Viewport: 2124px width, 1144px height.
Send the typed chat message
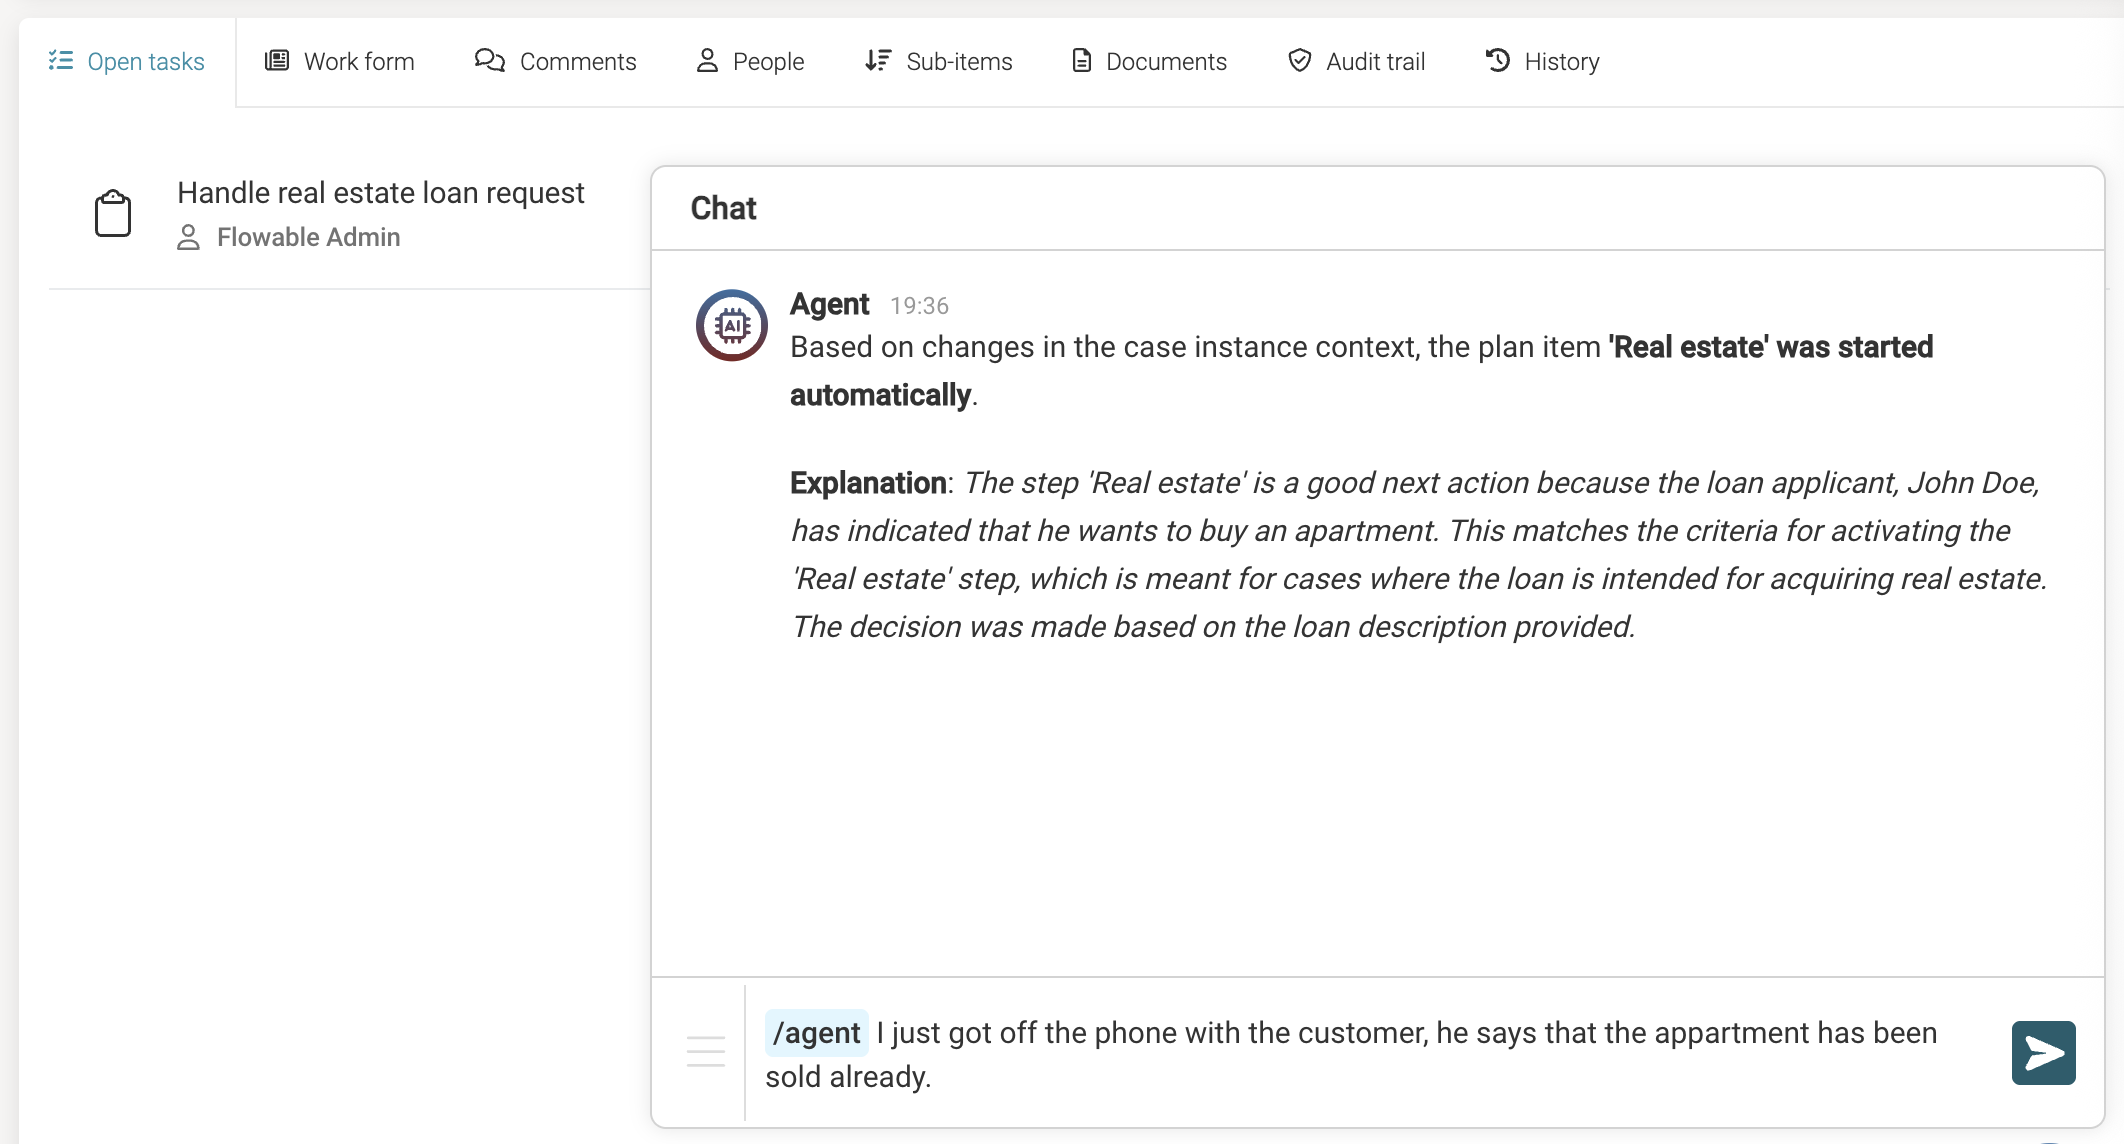click(x=2043, y=1052)
